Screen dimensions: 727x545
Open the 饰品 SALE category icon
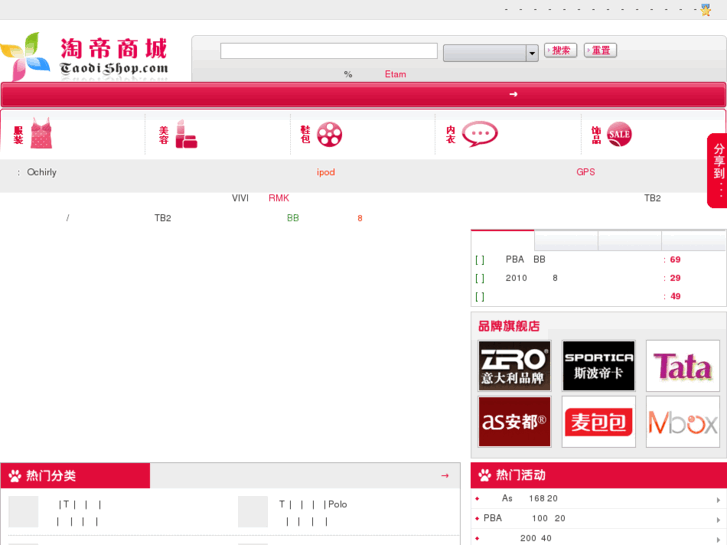[619, 134]
